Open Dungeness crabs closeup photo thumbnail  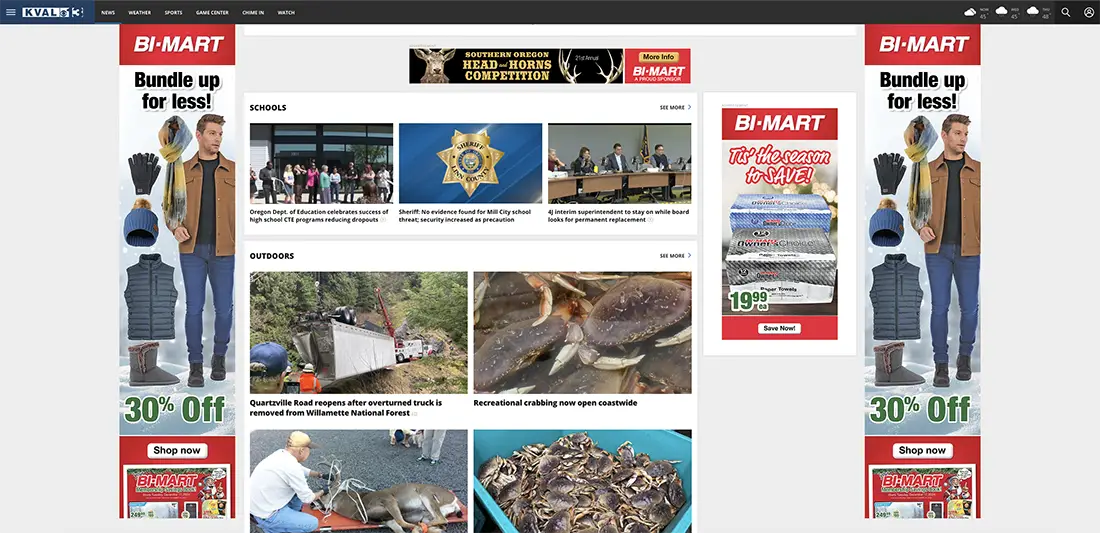(582, 332)
